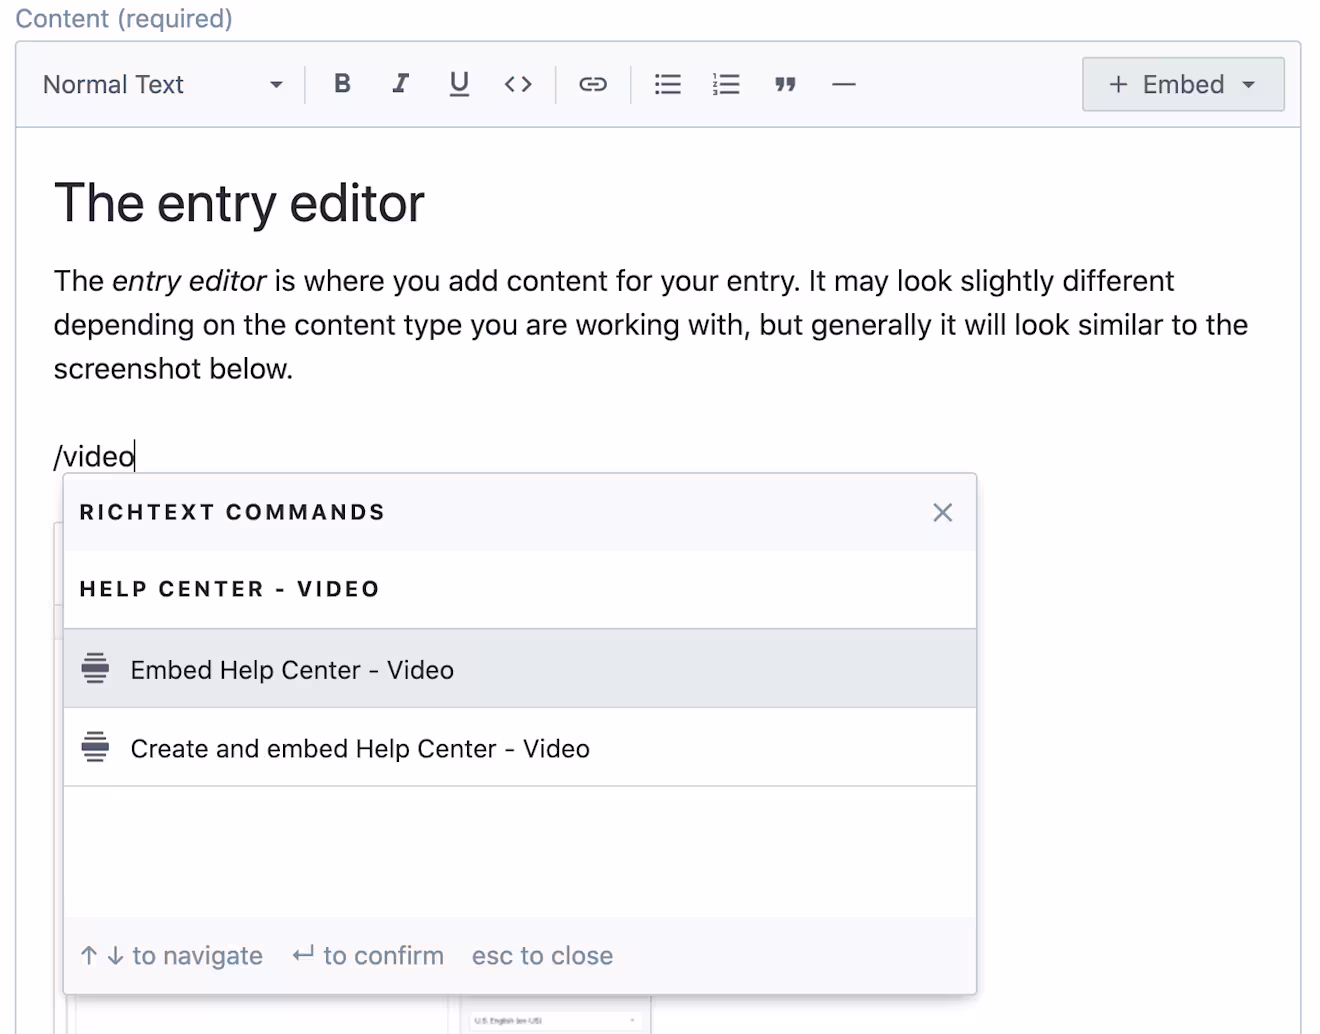Toggle bold formatting in toolbar
Image resolution: width=1320 pixels, height=1034 pixels.
point(342,84)
